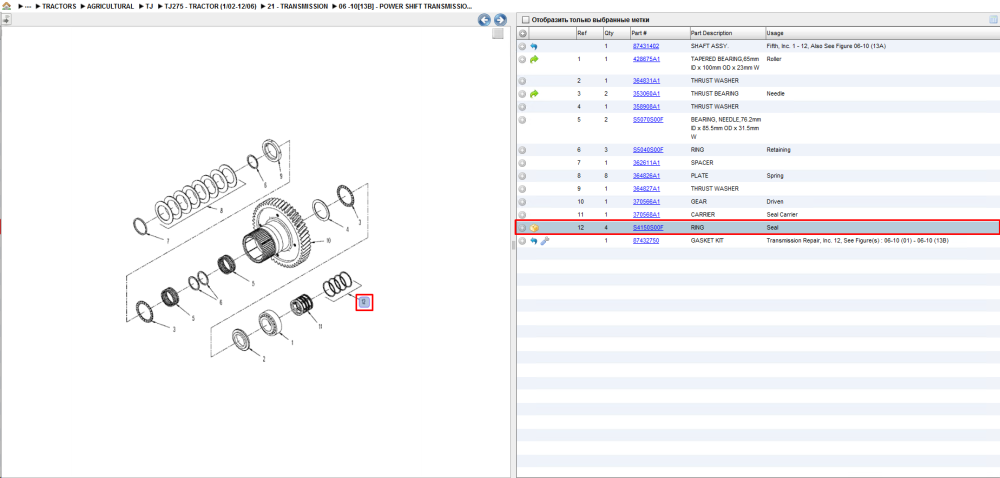Viewport: 1000px width, 478px height.
Task: Open part number link S5040S00F
Action: coord(648,150)
